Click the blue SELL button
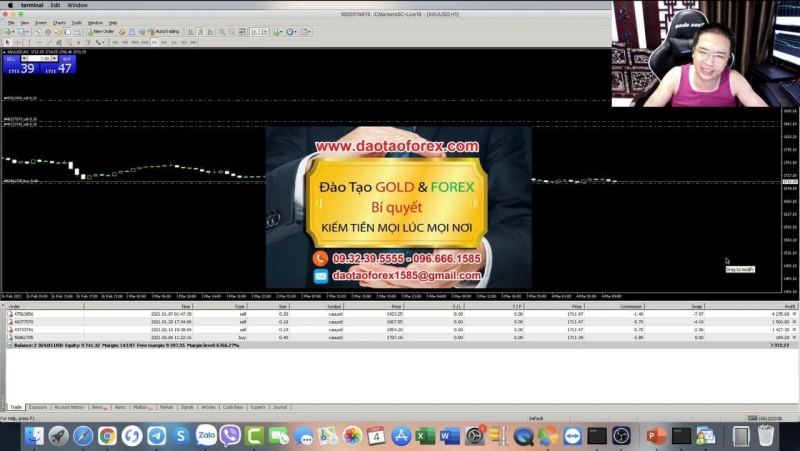The image size is (800, 451). click(21, 65)
